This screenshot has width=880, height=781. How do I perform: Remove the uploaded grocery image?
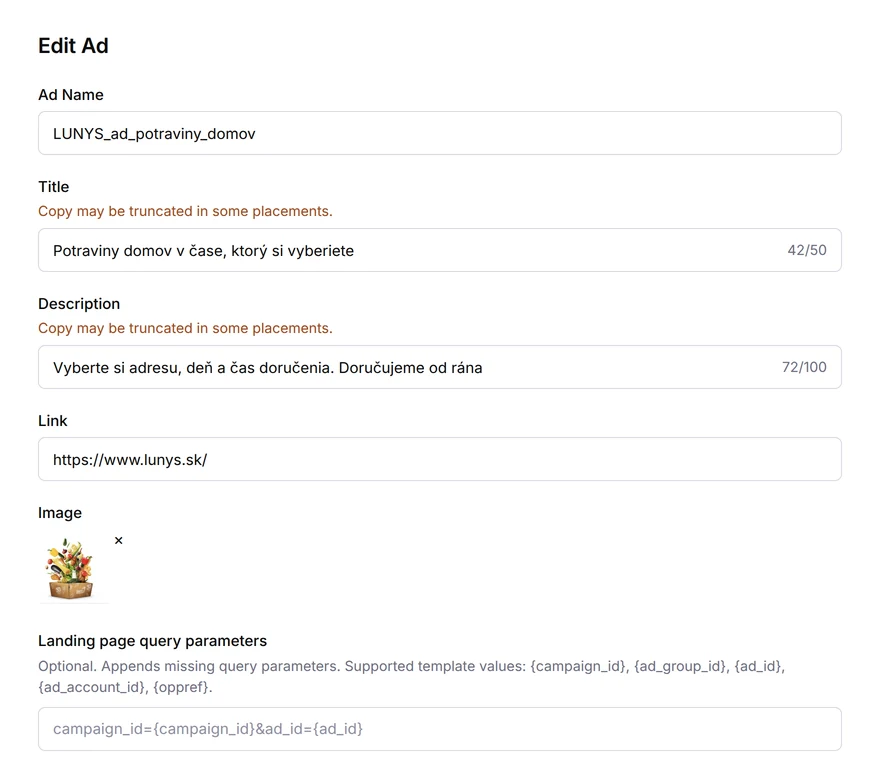118,540
